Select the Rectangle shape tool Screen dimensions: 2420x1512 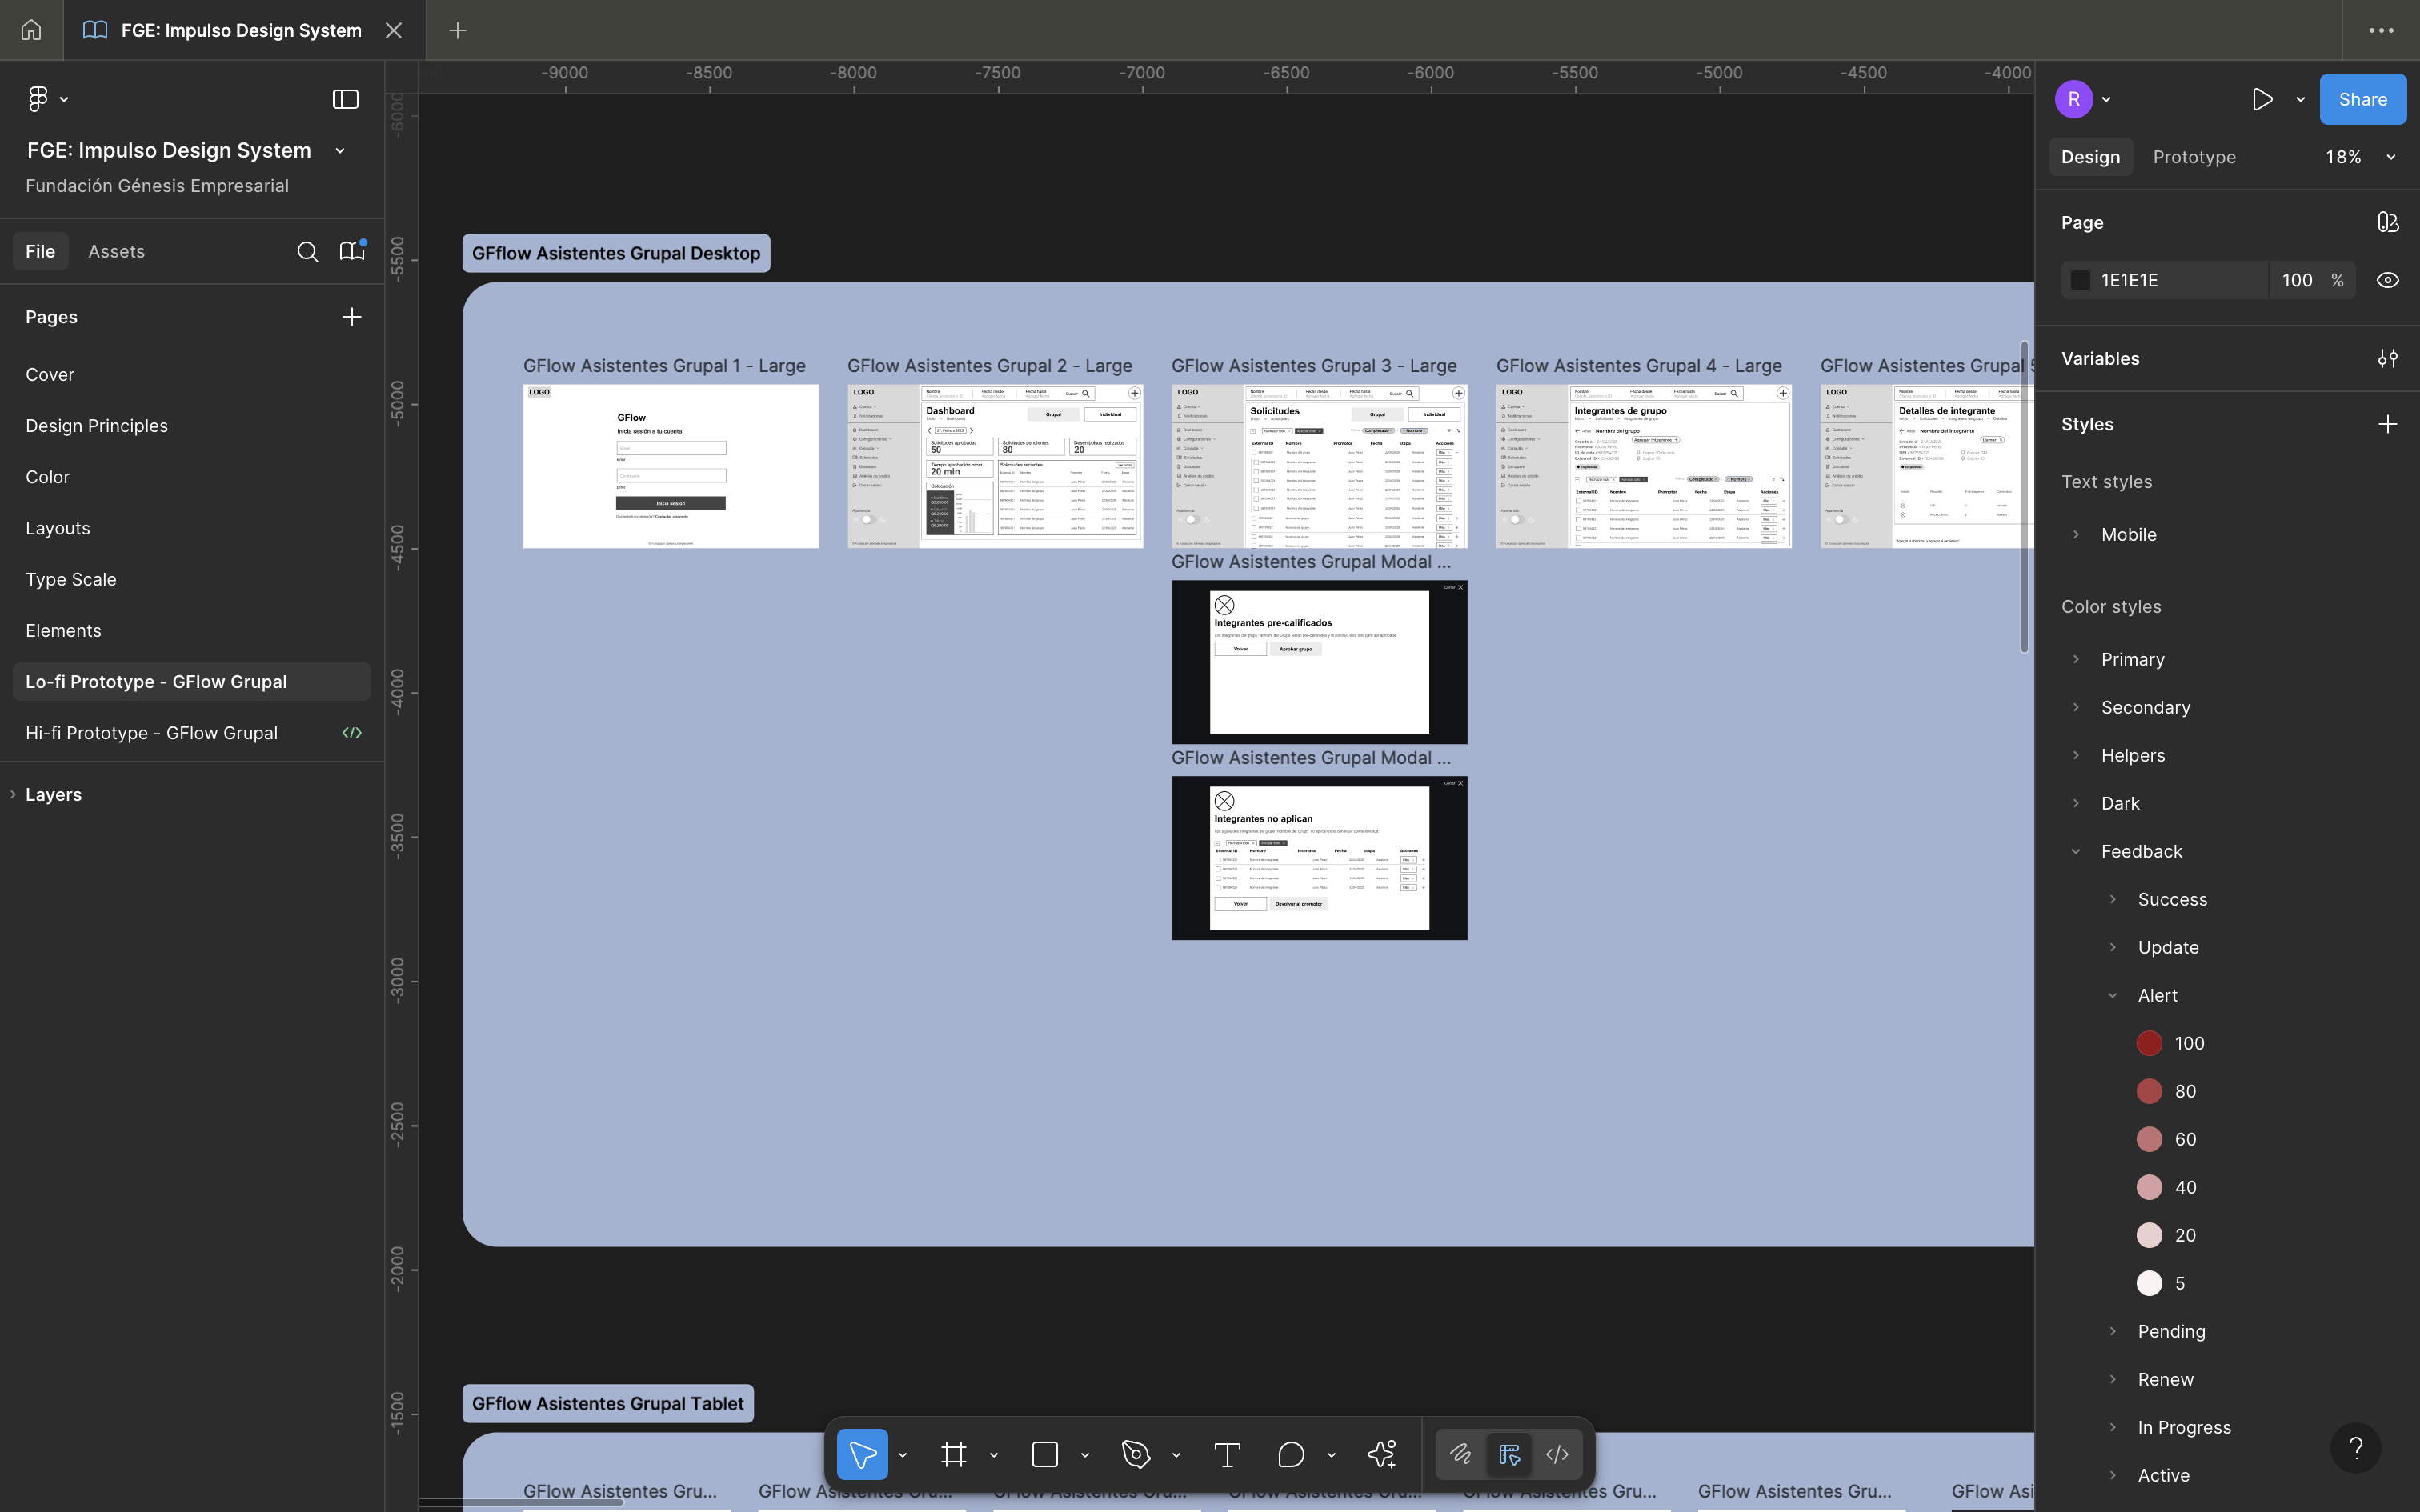(1045, 1454)
